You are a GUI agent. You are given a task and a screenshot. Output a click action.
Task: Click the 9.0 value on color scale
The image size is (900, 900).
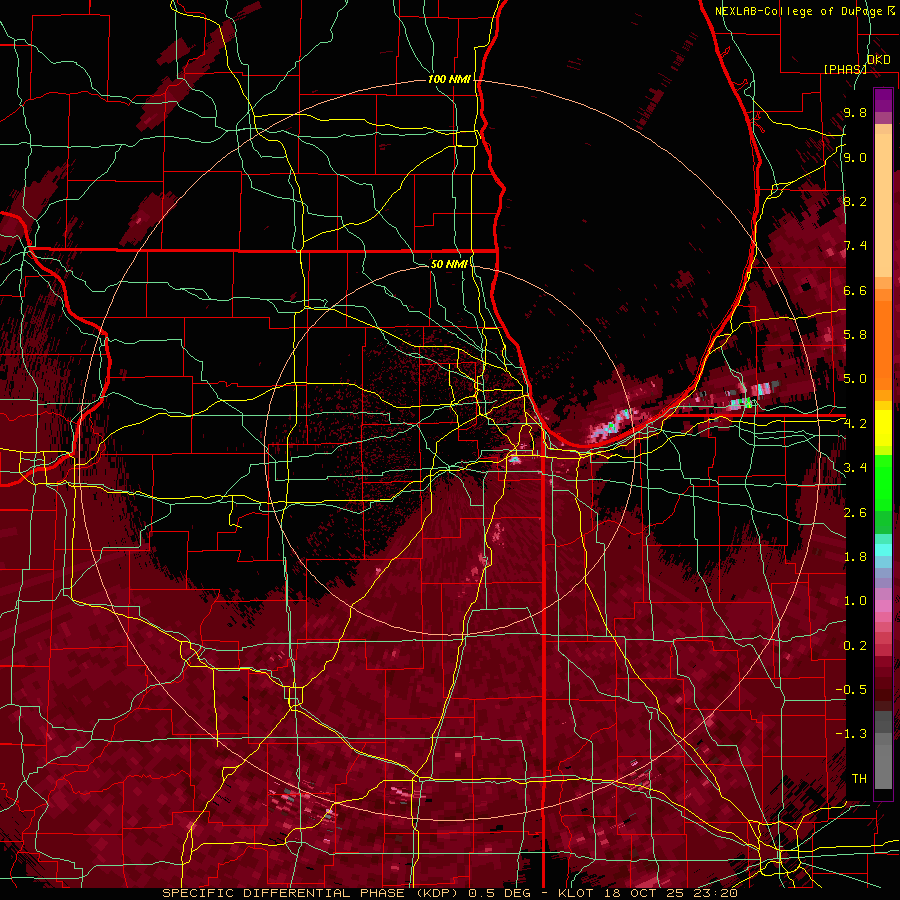point(855,157)
